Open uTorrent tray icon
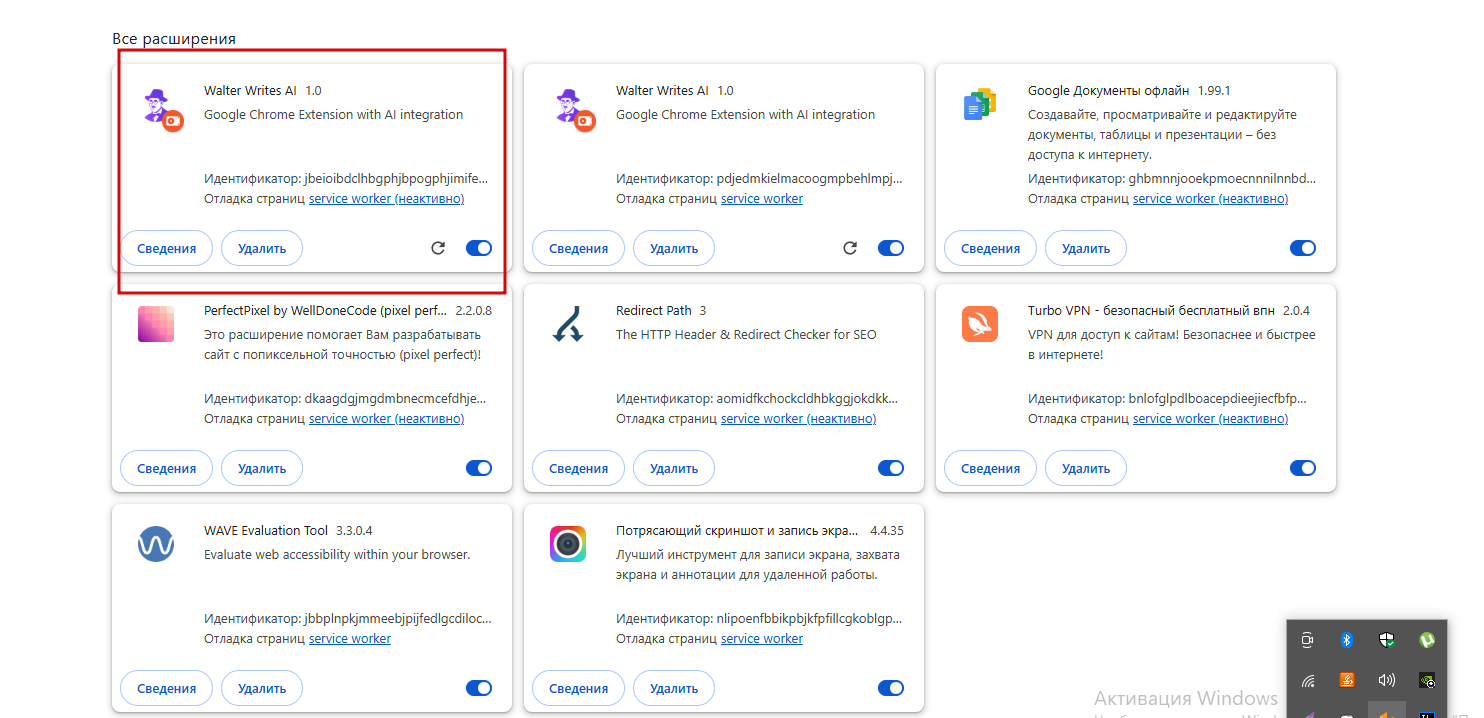 point(1427,640)
